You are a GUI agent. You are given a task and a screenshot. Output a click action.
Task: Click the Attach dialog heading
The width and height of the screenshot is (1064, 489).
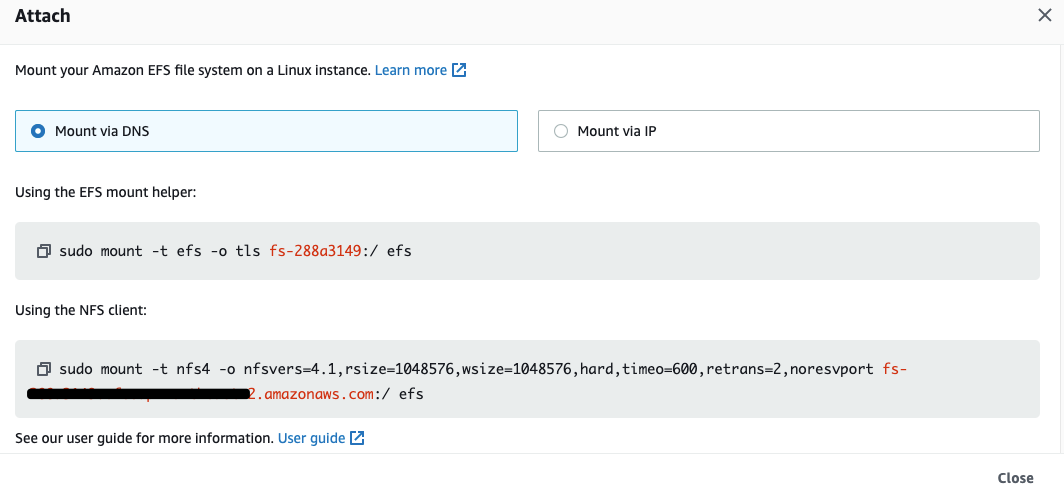pyautogui.click(x=42, y=17)
